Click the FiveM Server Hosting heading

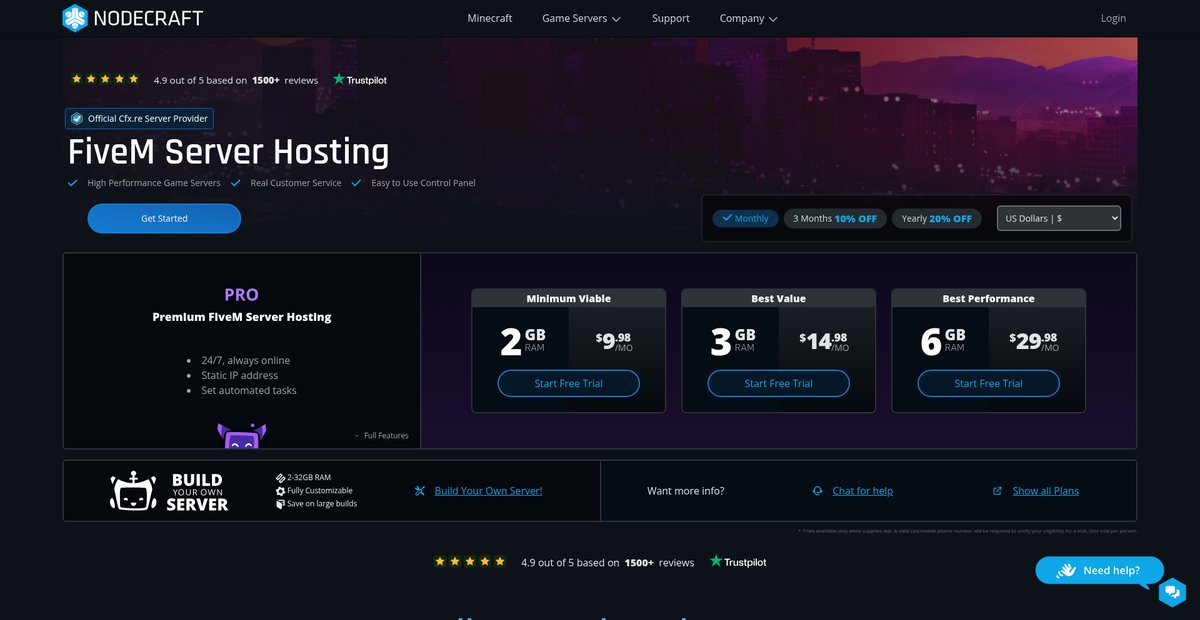228,152
